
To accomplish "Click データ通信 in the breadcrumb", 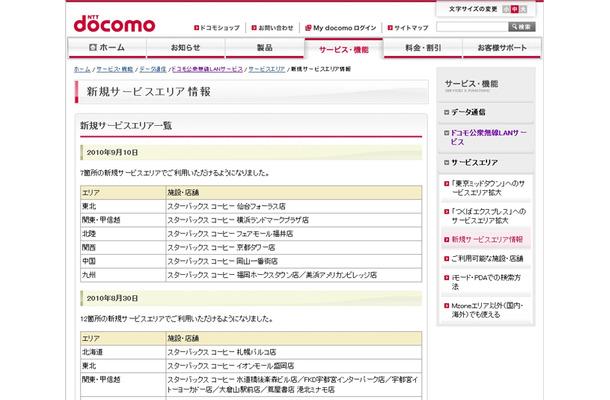I will [x=152, y=69].
